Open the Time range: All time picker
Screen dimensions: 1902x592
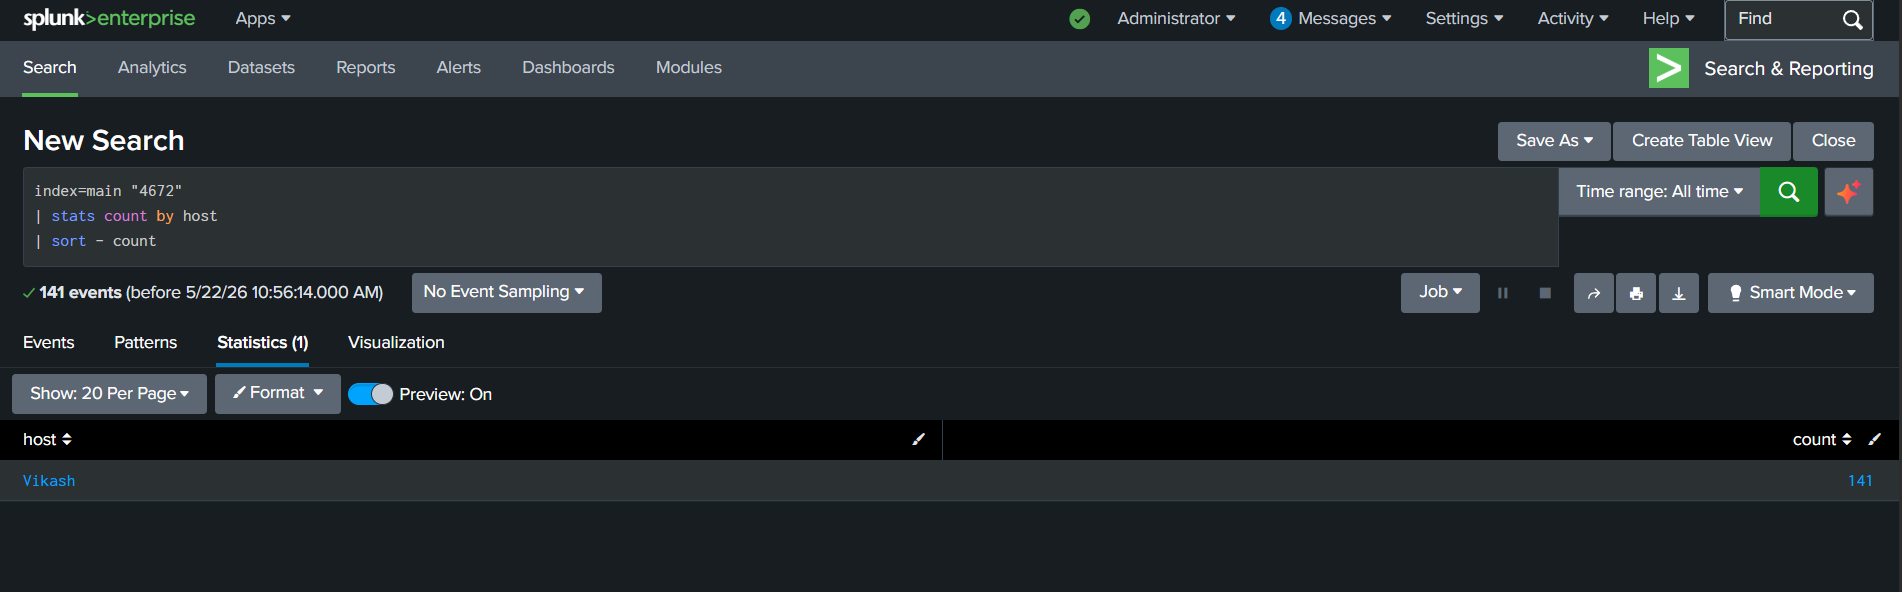[1659, 192]
